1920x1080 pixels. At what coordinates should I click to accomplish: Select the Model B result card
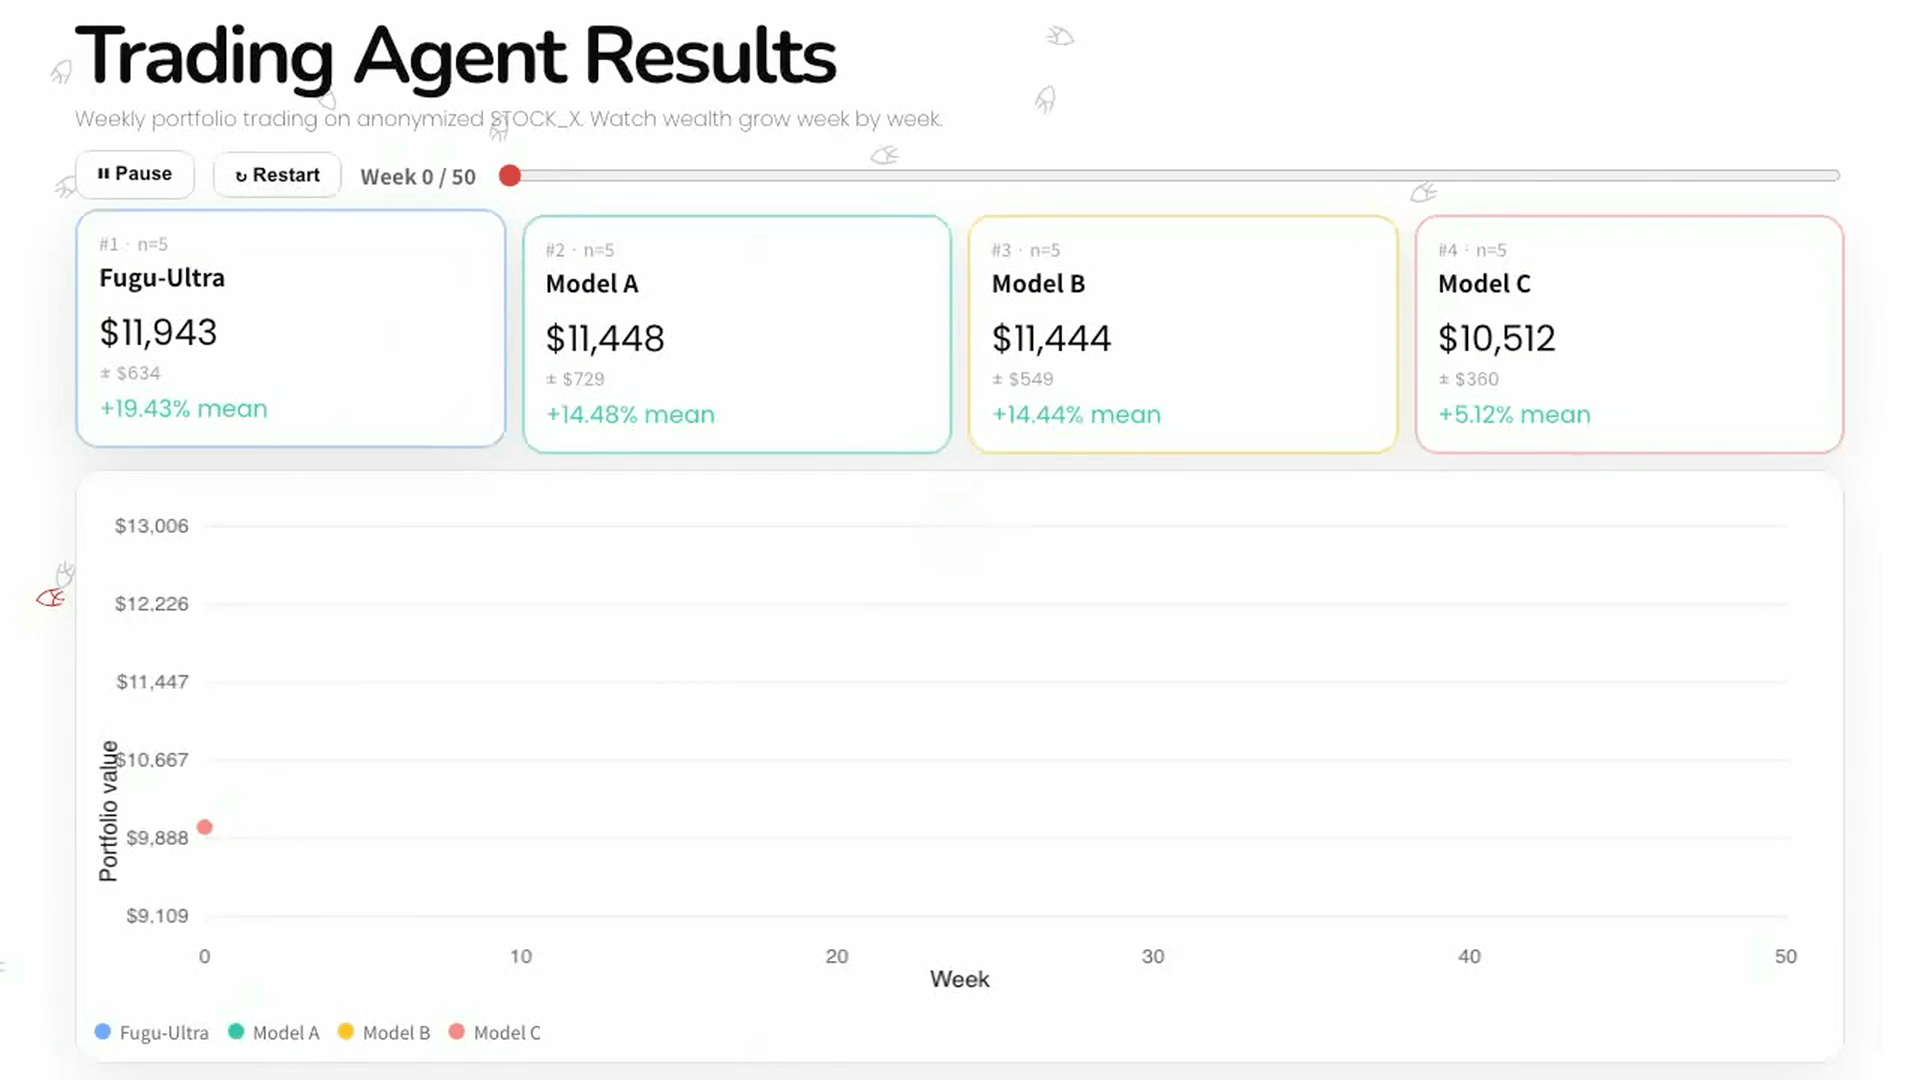[1183, 334]
